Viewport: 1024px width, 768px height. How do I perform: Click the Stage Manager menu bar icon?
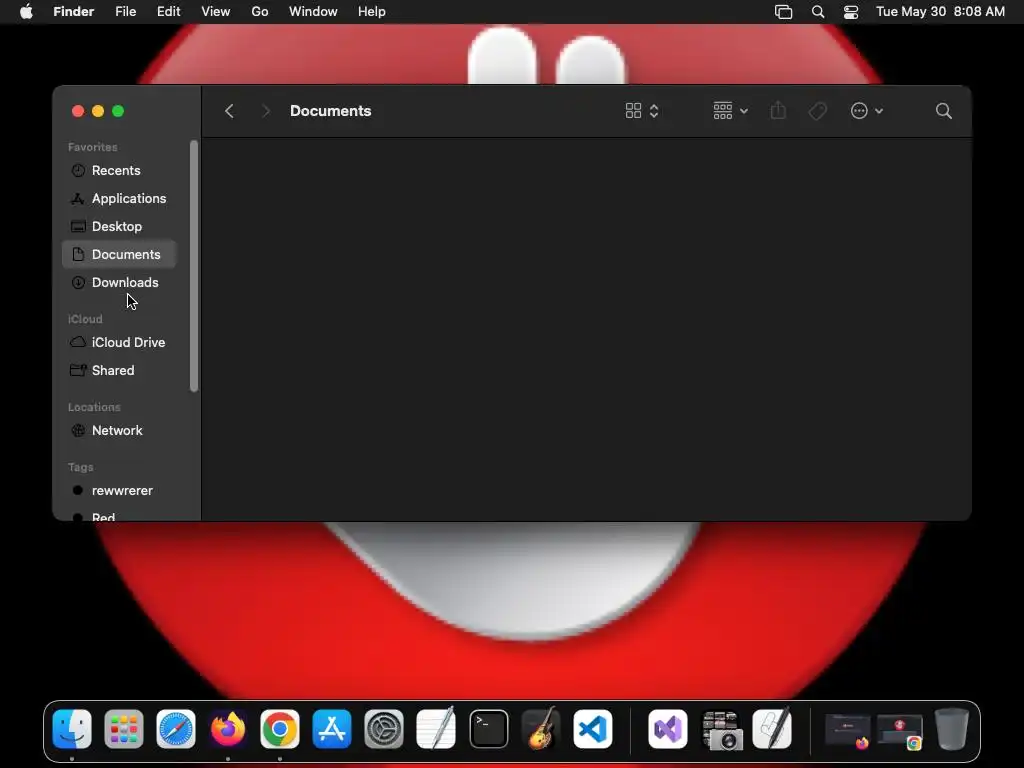coord(784,12)
